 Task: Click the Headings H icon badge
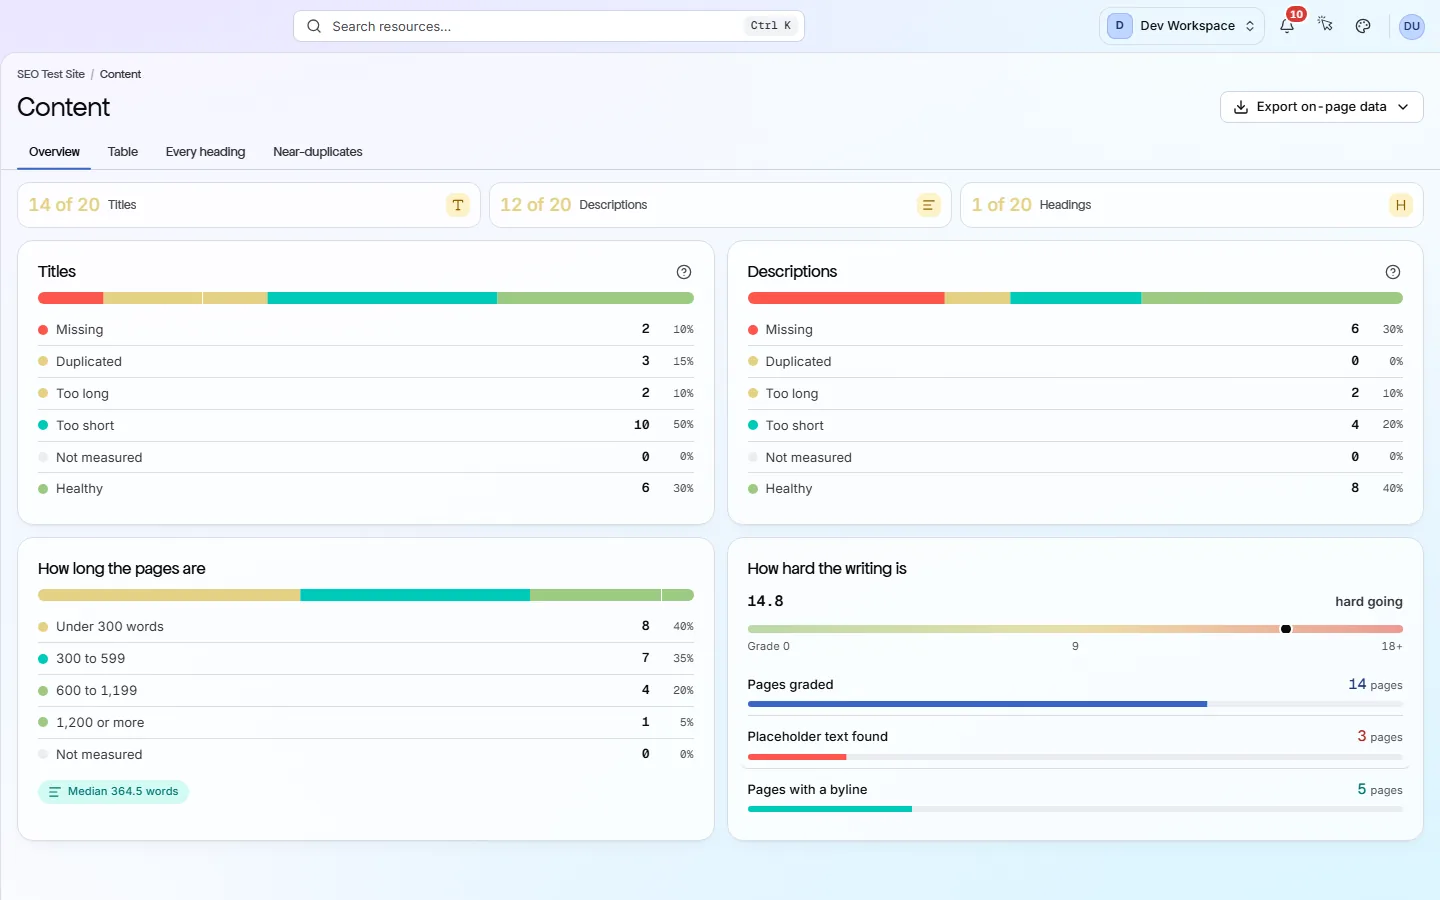pyautogui.click(x=1401, y=205)
